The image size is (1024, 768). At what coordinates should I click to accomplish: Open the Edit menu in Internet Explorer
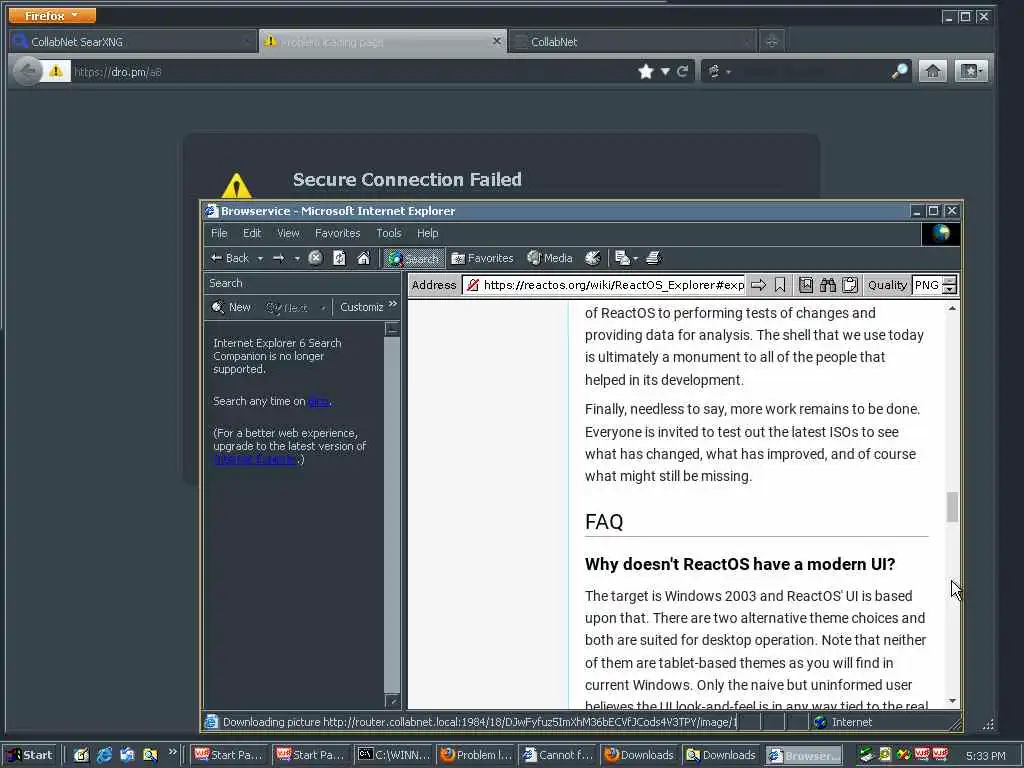tap(251, 233)
